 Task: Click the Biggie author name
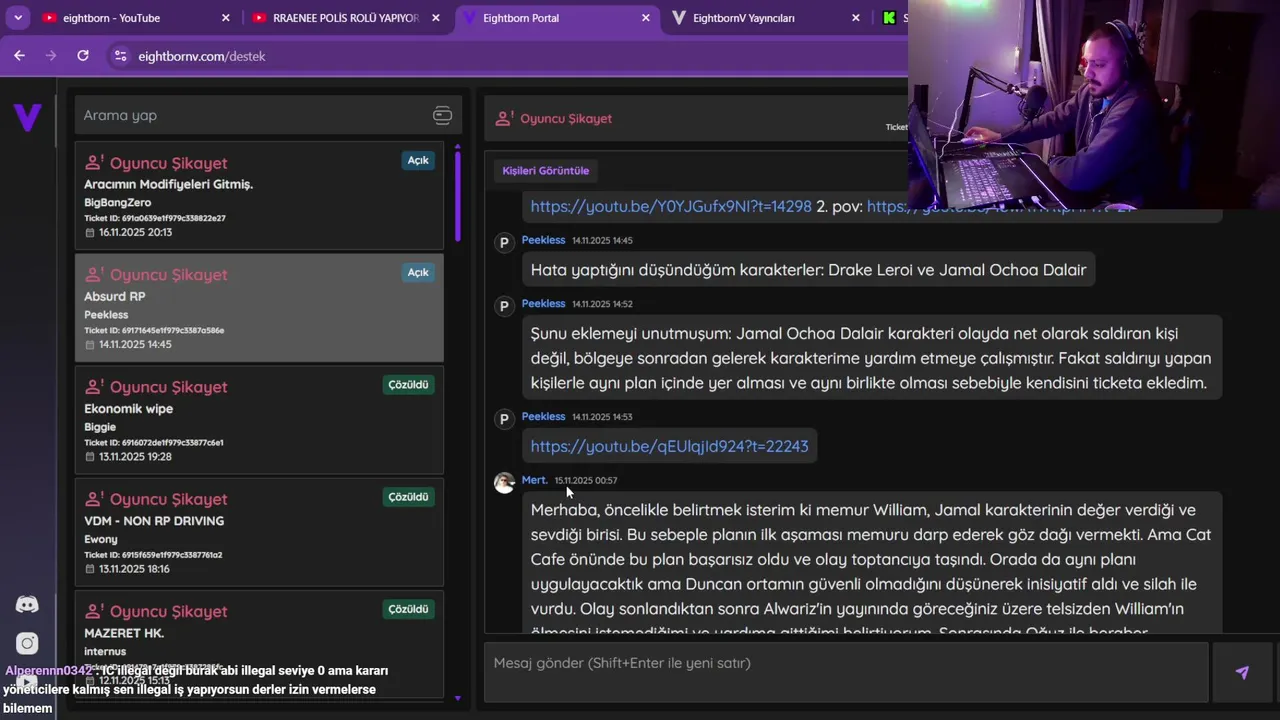100,427
